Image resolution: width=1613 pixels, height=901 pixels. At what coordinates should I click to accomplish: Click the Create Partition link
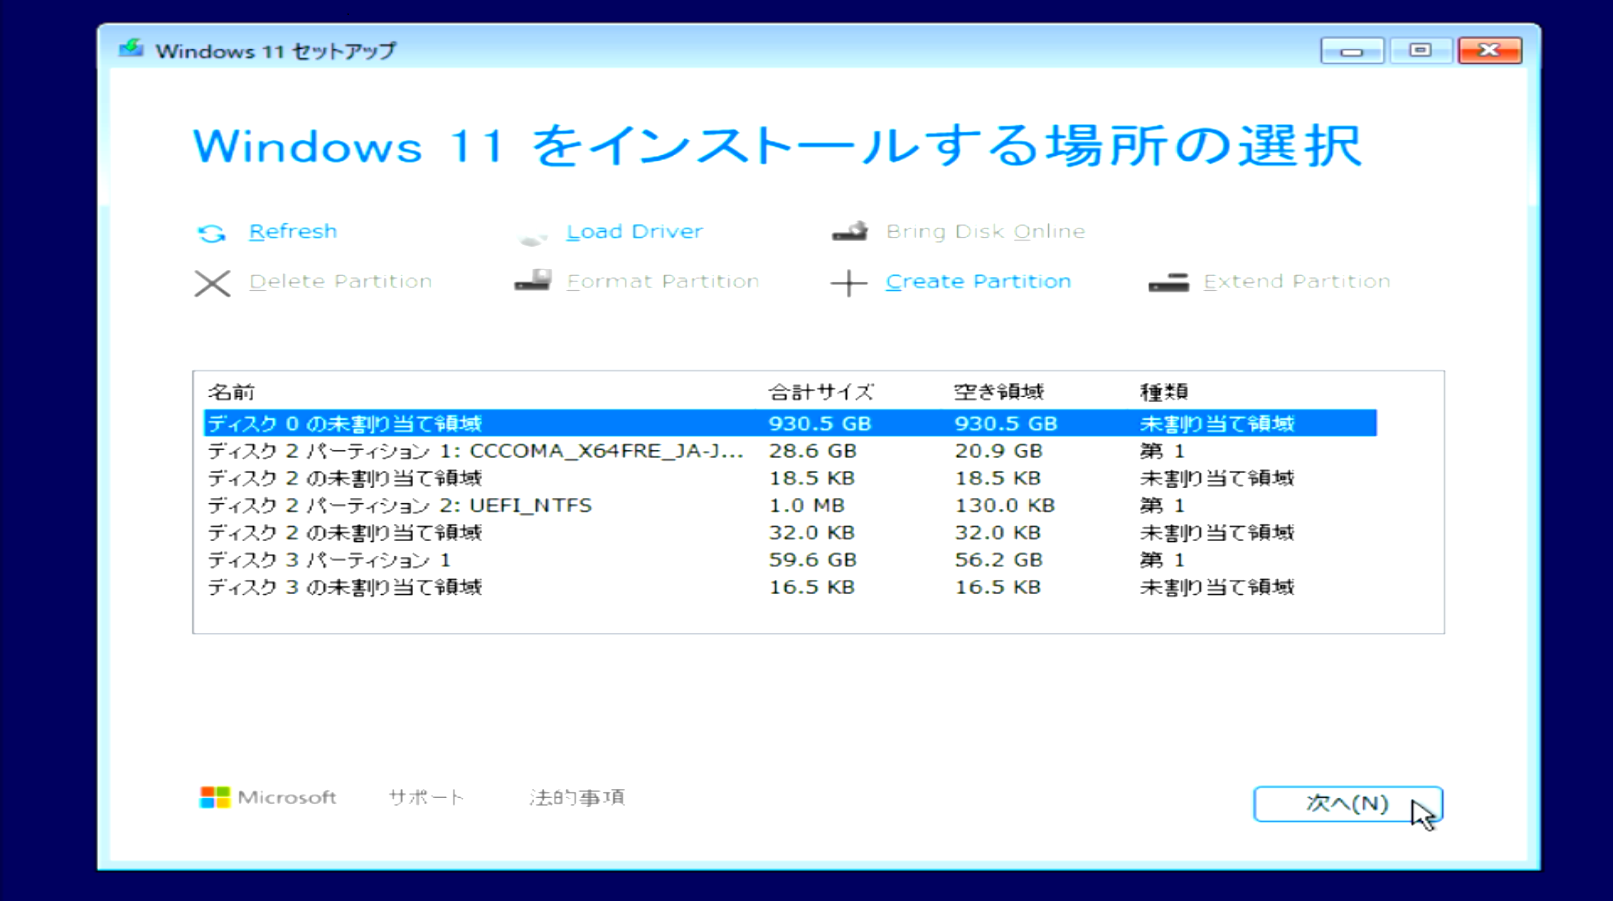978,281
